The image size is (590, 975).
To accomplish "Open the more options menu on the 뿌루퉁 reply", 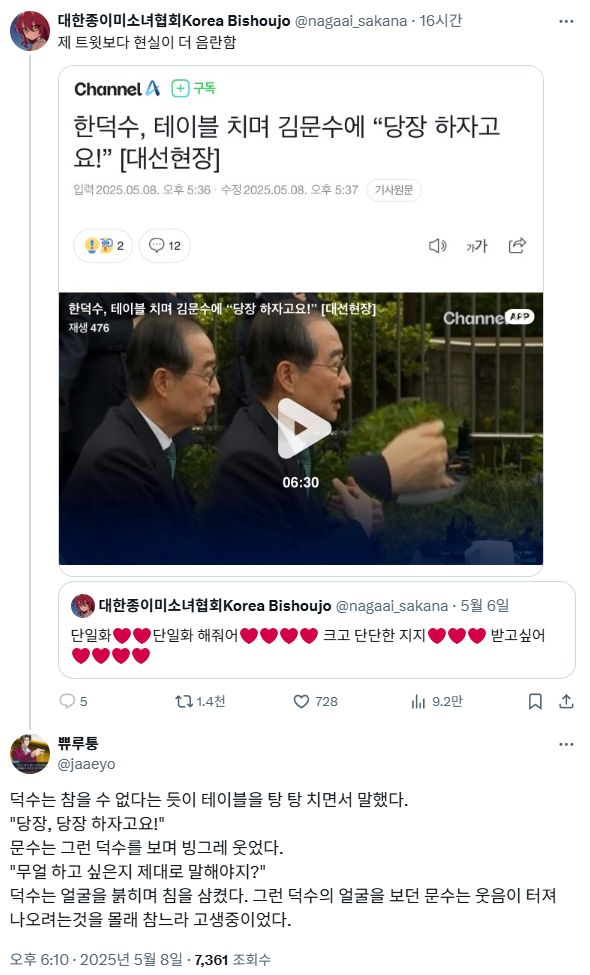I will click(566, 744).
